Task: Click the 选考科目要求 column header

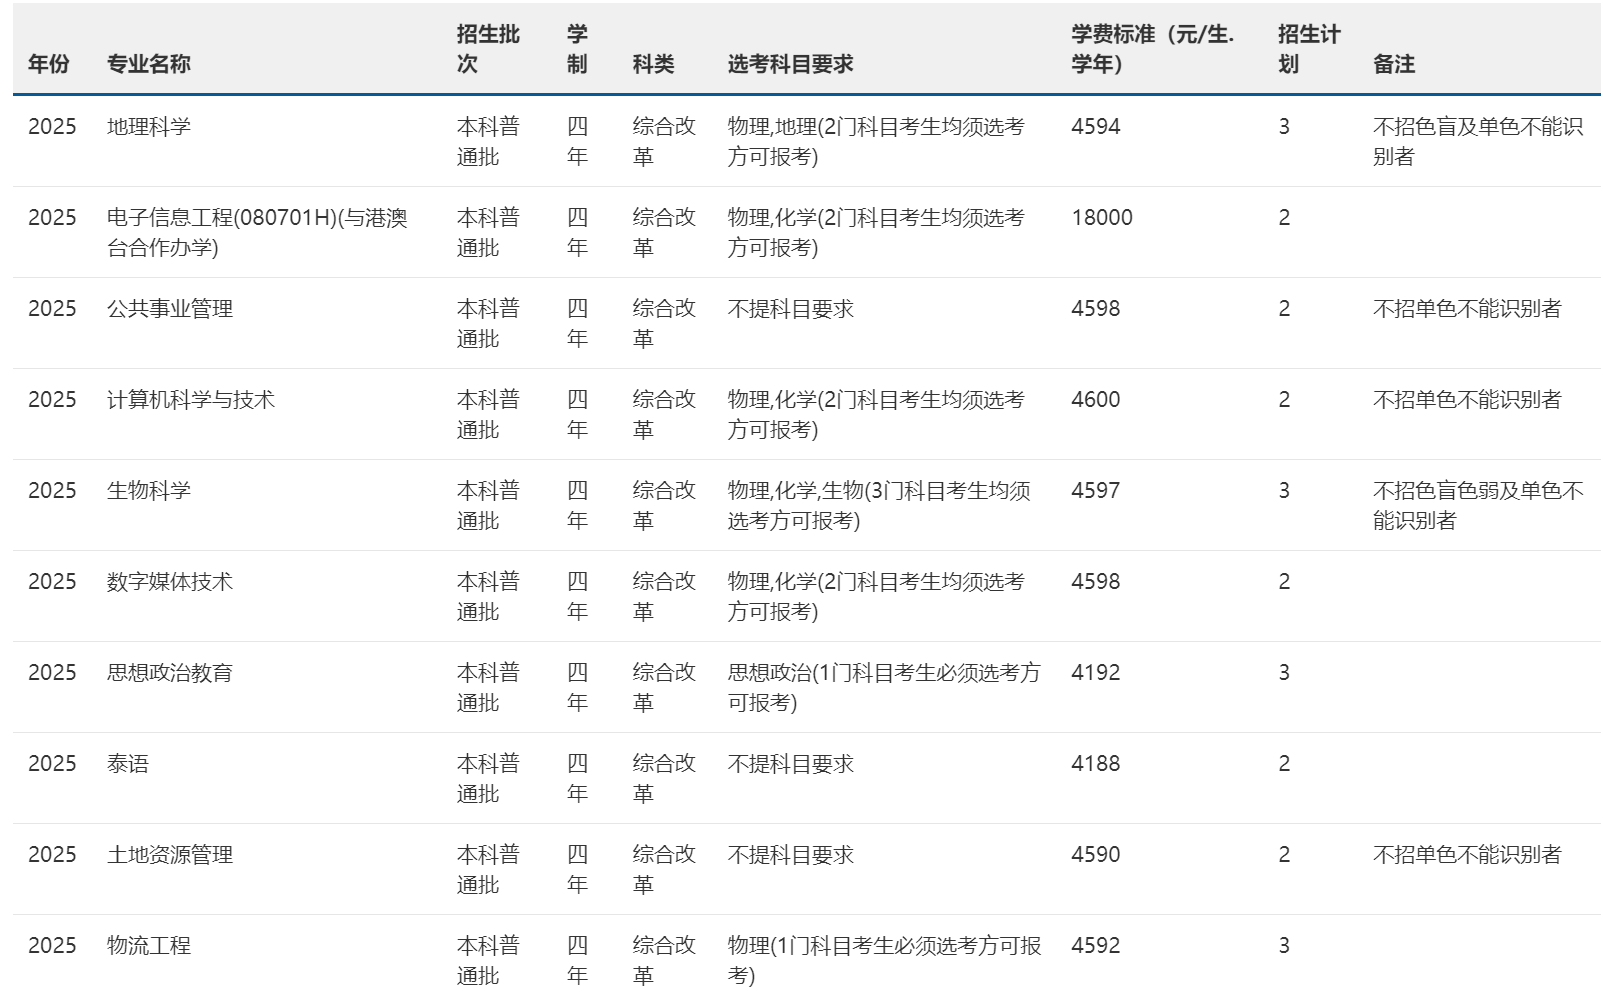Action: [790, 64]
